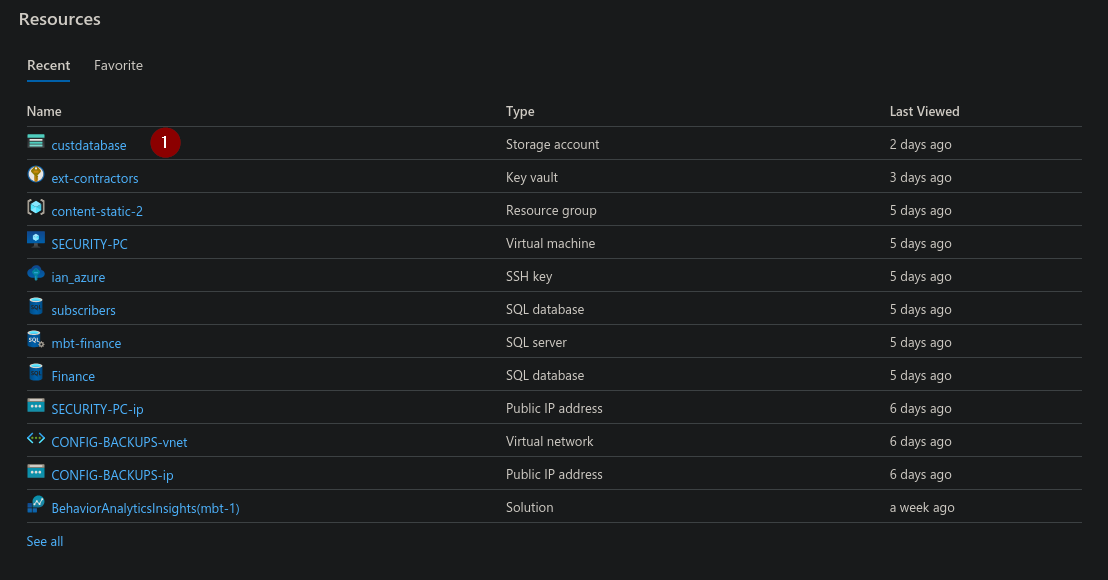
Task: Click the See all link
Action: coord(44,541)
